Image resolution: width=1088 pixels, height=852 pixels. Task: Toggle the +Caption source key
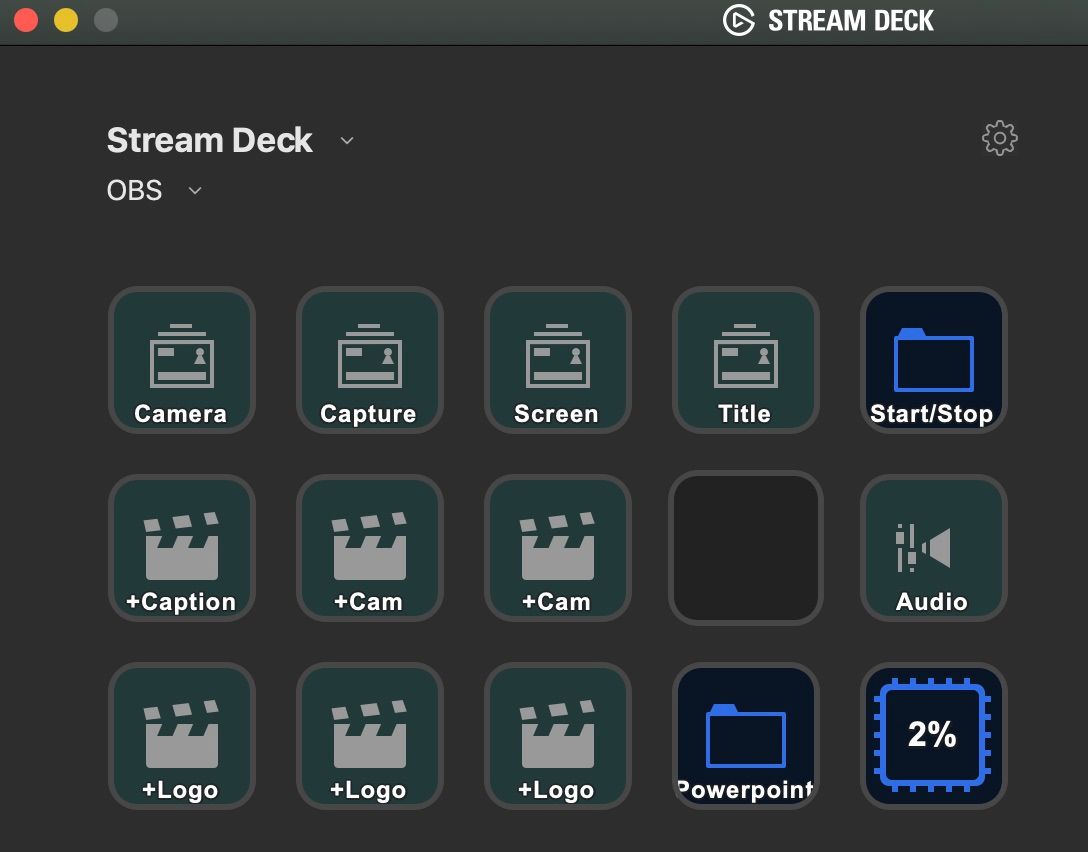pos(181,548)
